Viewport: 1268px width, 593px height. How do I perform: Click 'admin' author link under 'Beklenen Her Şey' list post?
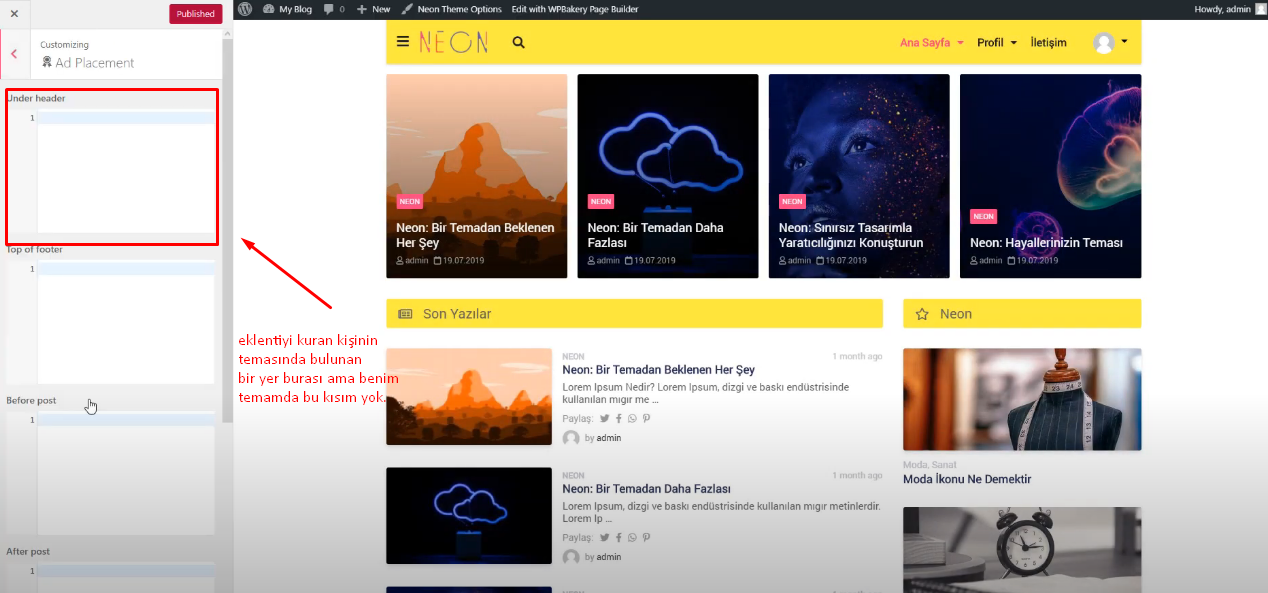pos(609,438)
